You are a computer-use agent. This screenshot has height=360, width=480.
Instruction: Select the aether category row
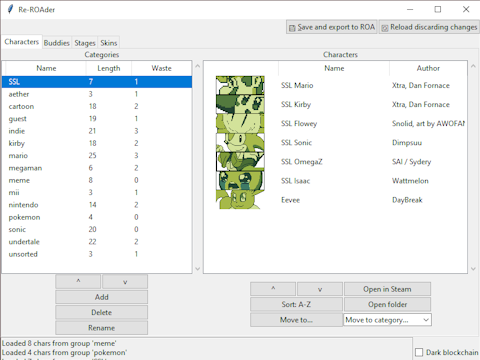tap(97, 94)
